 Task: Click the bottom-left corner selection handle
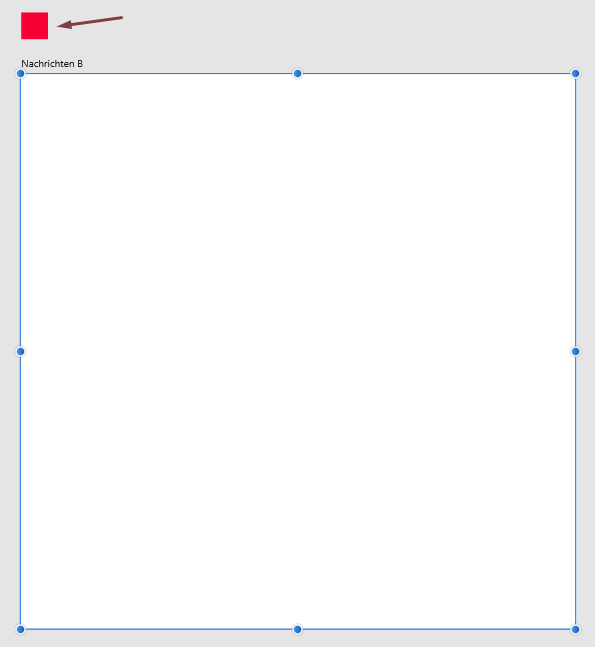click(x=20, y=629)
